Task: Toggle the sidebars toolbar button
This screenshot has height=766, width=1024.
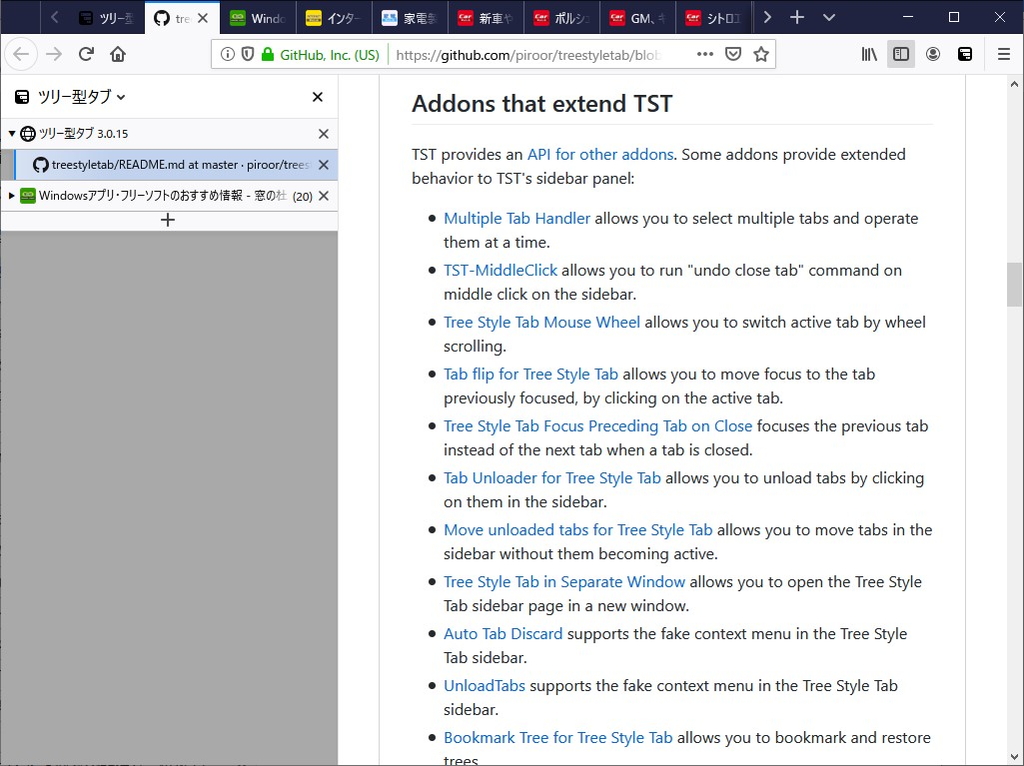Action: click(x=901, y=54)
